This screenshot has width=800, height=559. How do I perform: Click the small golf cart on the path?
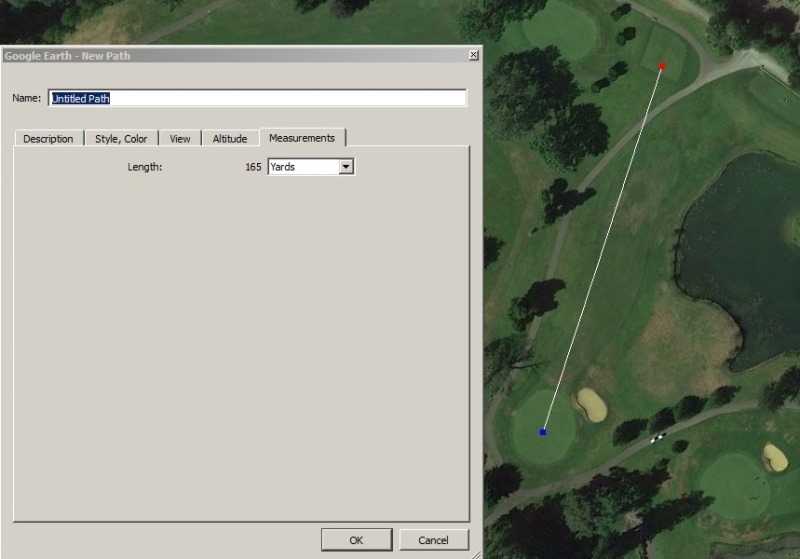[x=657, y=437]
